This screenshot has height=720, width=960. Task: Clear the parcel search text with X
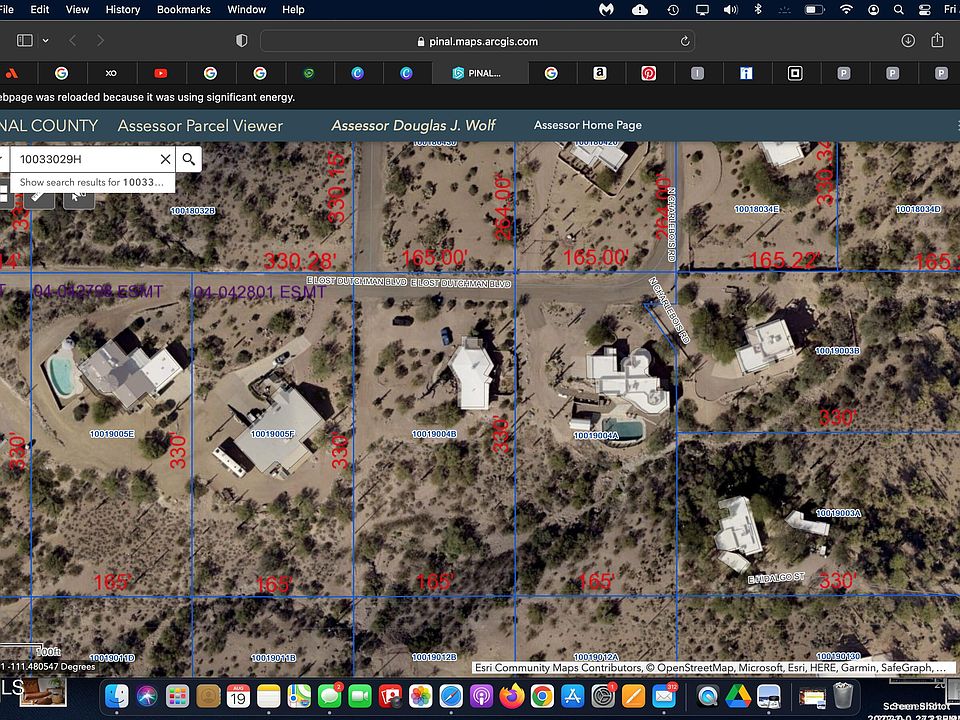[x=165, y=159]
